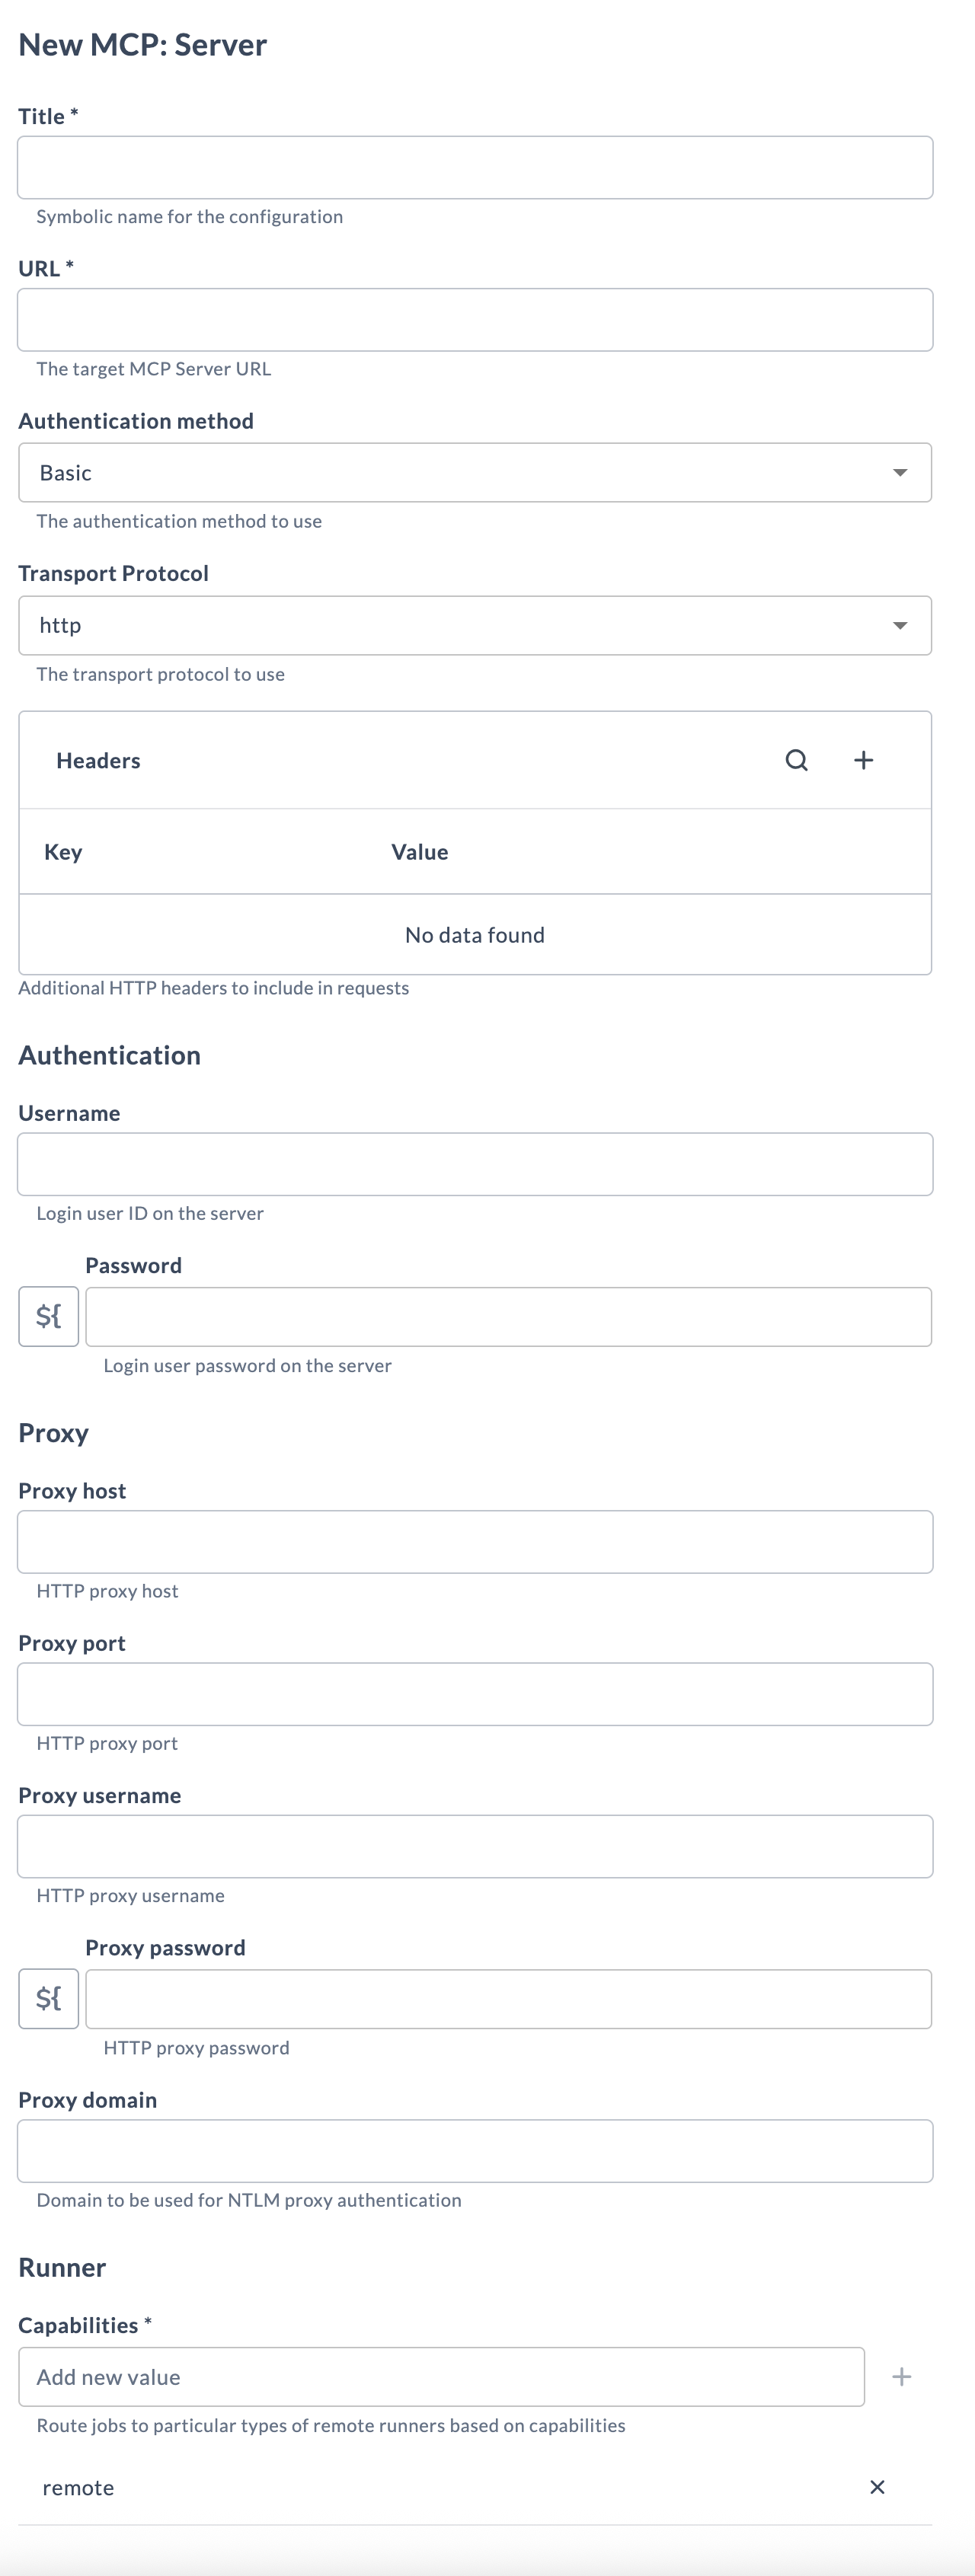
Task: Click the Title input field
Action: pyautogui.click(x=474, y=167)
